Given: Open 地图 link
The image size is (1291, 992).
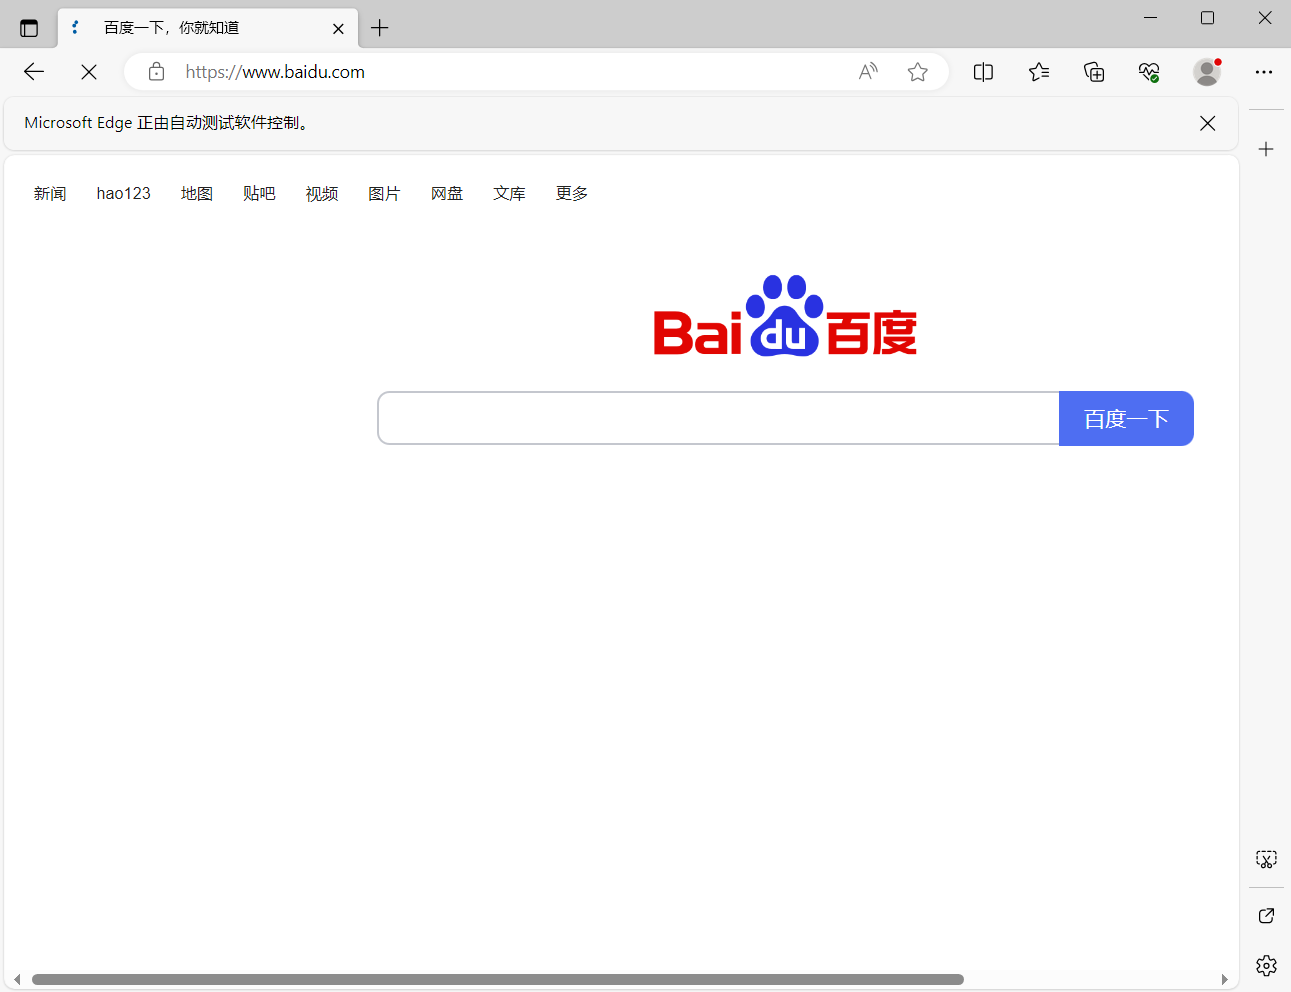Looking at the screenshot, I should point(197,193).
